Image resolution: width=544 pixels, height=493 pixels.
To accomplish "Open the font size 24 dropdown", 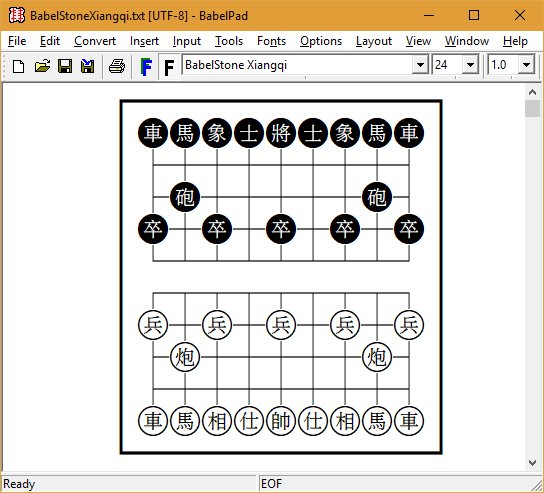I will (x=470, y=65).
